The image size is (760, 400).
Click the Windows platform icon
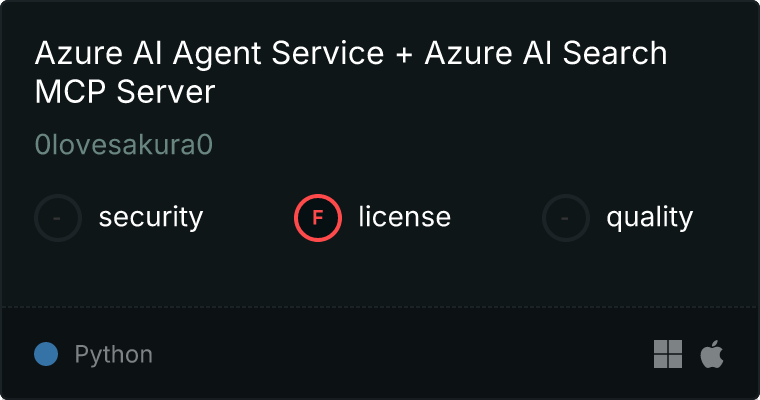(667, 354)
